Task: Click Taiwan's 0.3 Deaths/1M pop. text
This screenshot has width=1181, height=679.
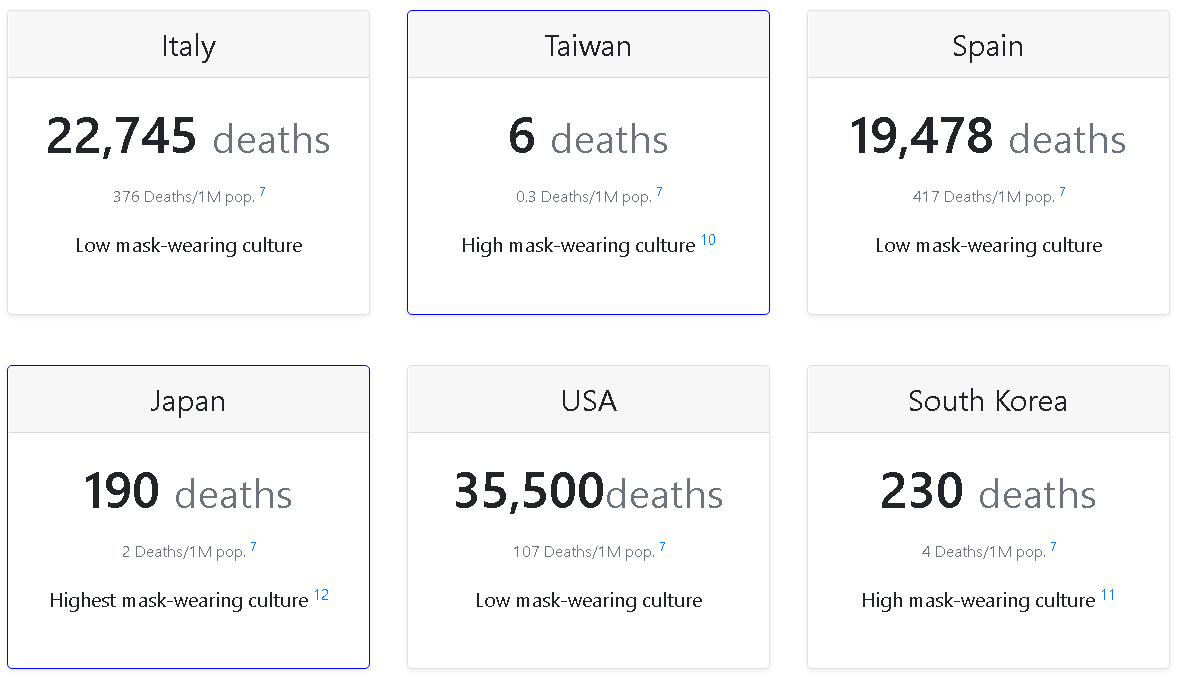Action: (x=584, y=197)
